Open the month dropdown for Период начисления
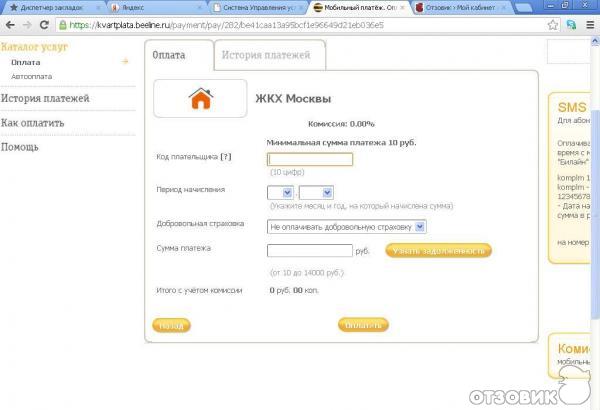The height and width of the screenshot is (410, 600). (x=280, y=192)
